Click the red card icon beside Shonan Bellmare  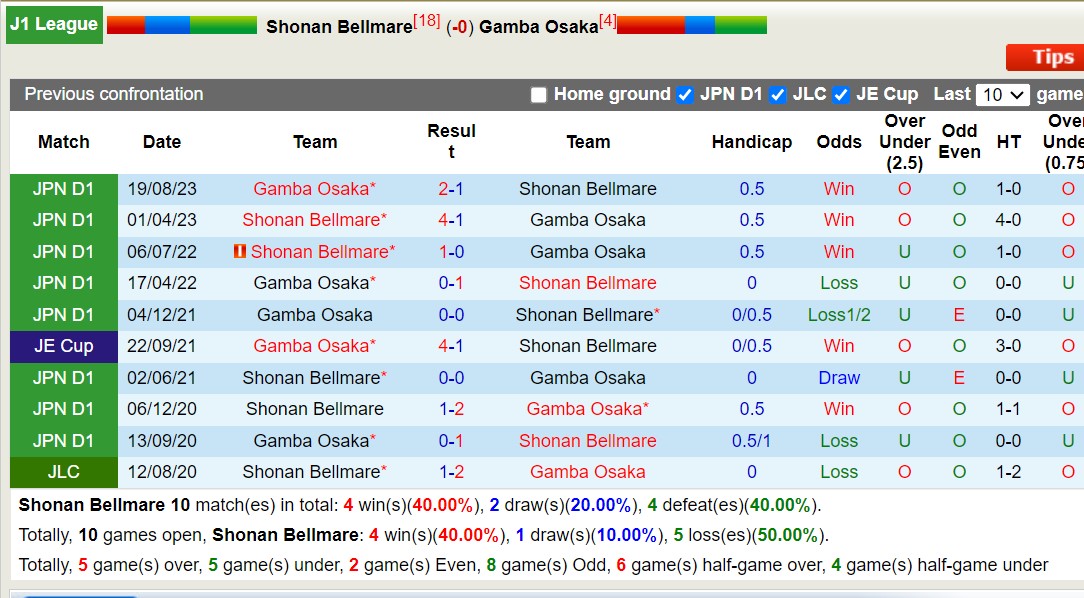pyautogui.click(x=243, y=251)
